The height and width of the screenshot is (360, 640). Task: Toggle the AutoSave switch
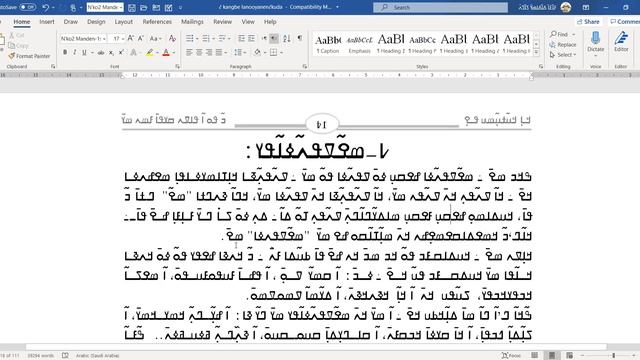27,7
